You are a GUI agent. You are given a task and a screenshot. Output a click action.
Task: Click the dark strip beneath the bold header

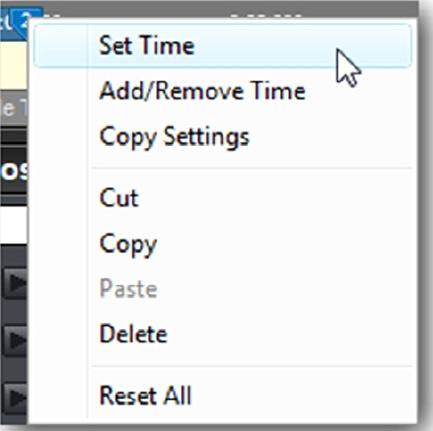click(14, 199)
